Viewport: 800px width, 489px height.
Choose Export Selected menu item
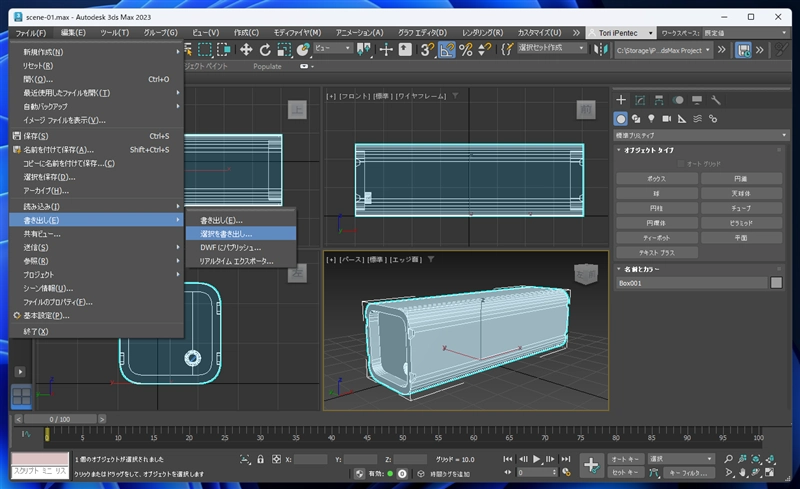pyautogui.click(x=240, y=234)
